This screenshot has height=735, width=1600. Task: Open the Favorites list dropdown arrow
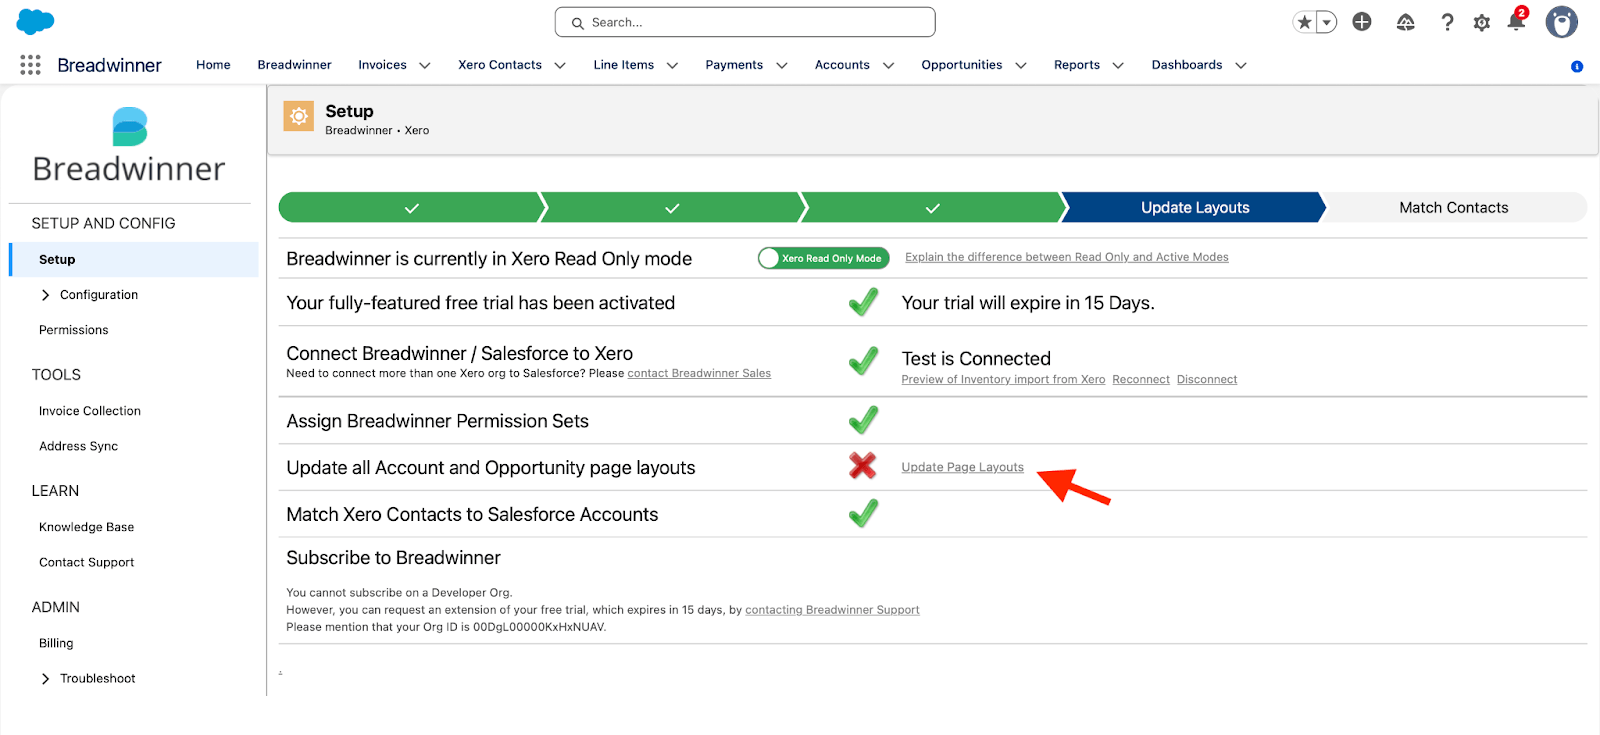(x=1327, y=22)
